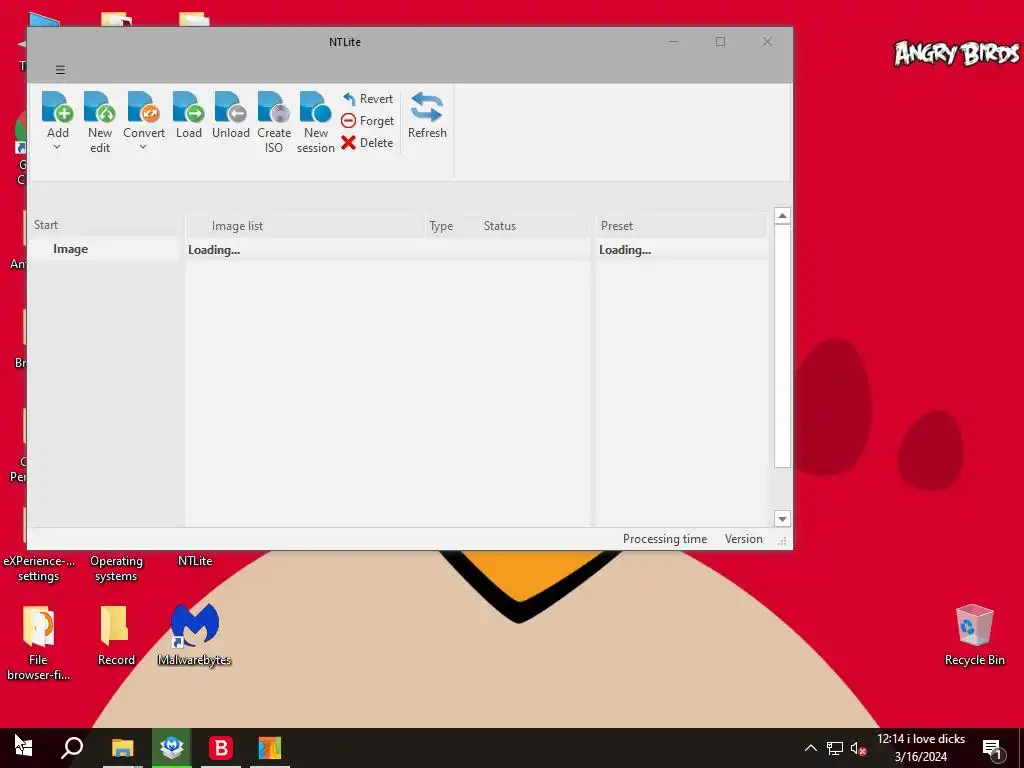Image resolution: width=1024 pixels, height=768 pixels.
Task: Open the notification center icon
Action: coord(992,749)
